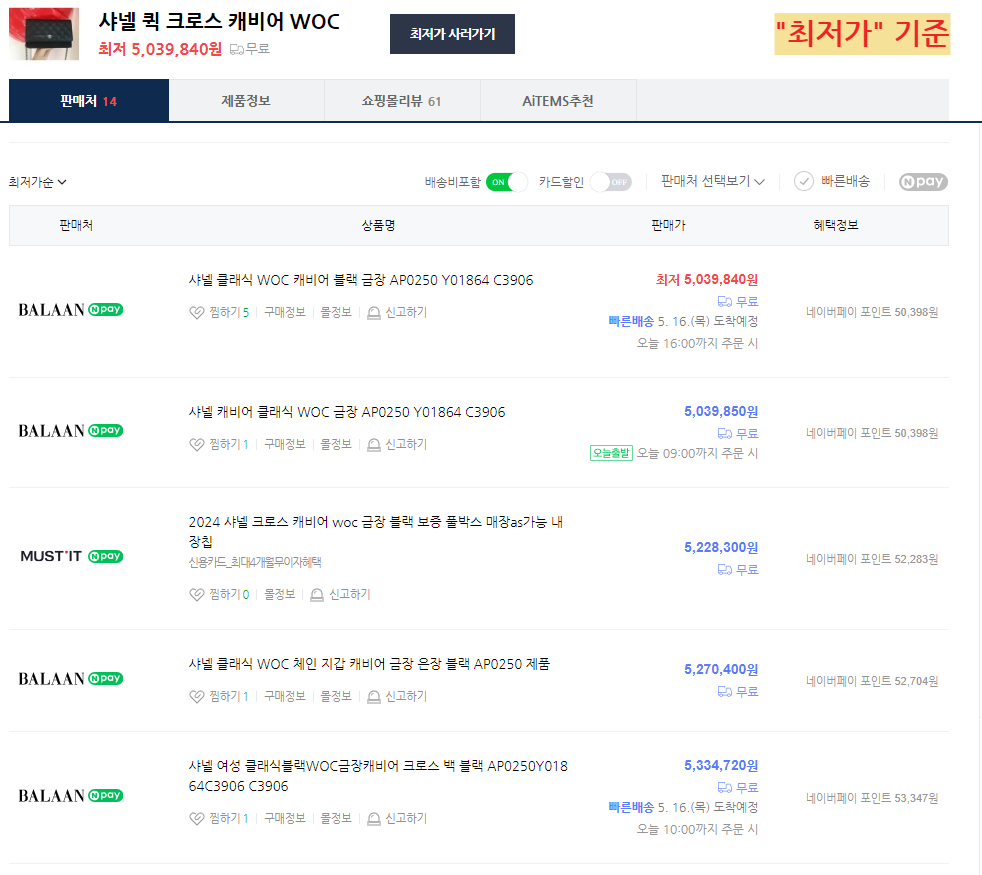Open 샤넬 여성 클래식블랙WOC금장캐비어 product link
This screenshot has width=982, height=875.
tap(378, 776)
